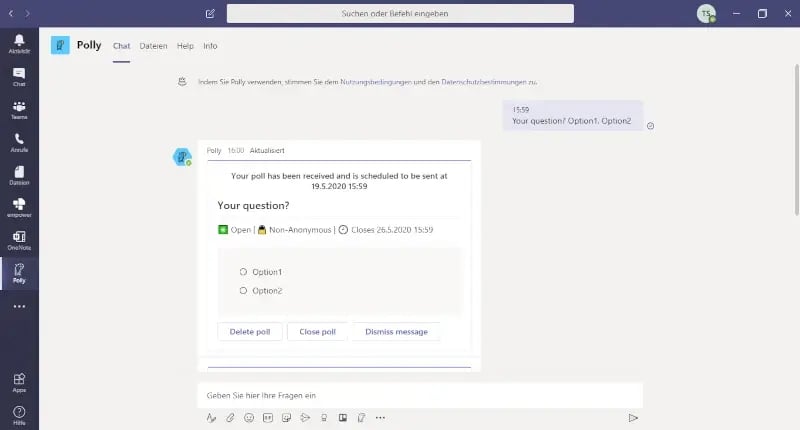The height and width of the screenshot is (430, 800).
Task: Switch to the Dateien tab
Action: [x=154, y=46]
